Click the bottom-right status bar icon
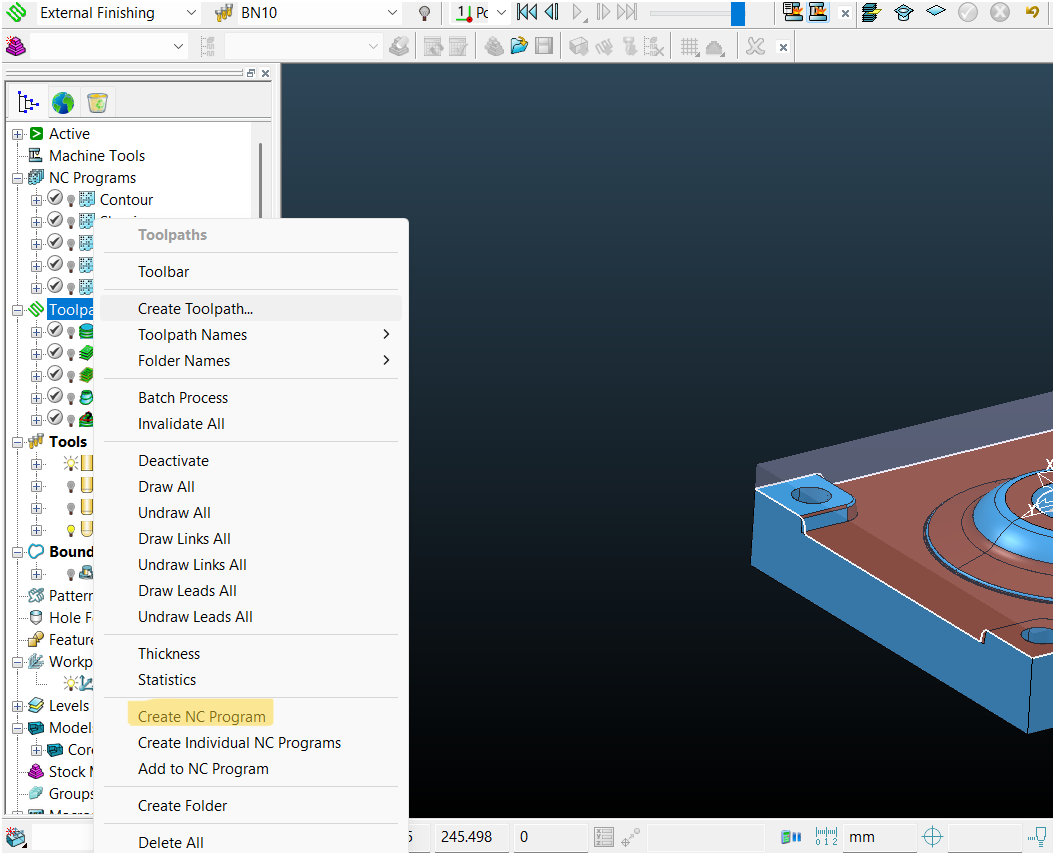The image size is (1055, 855). [1038, 837]
